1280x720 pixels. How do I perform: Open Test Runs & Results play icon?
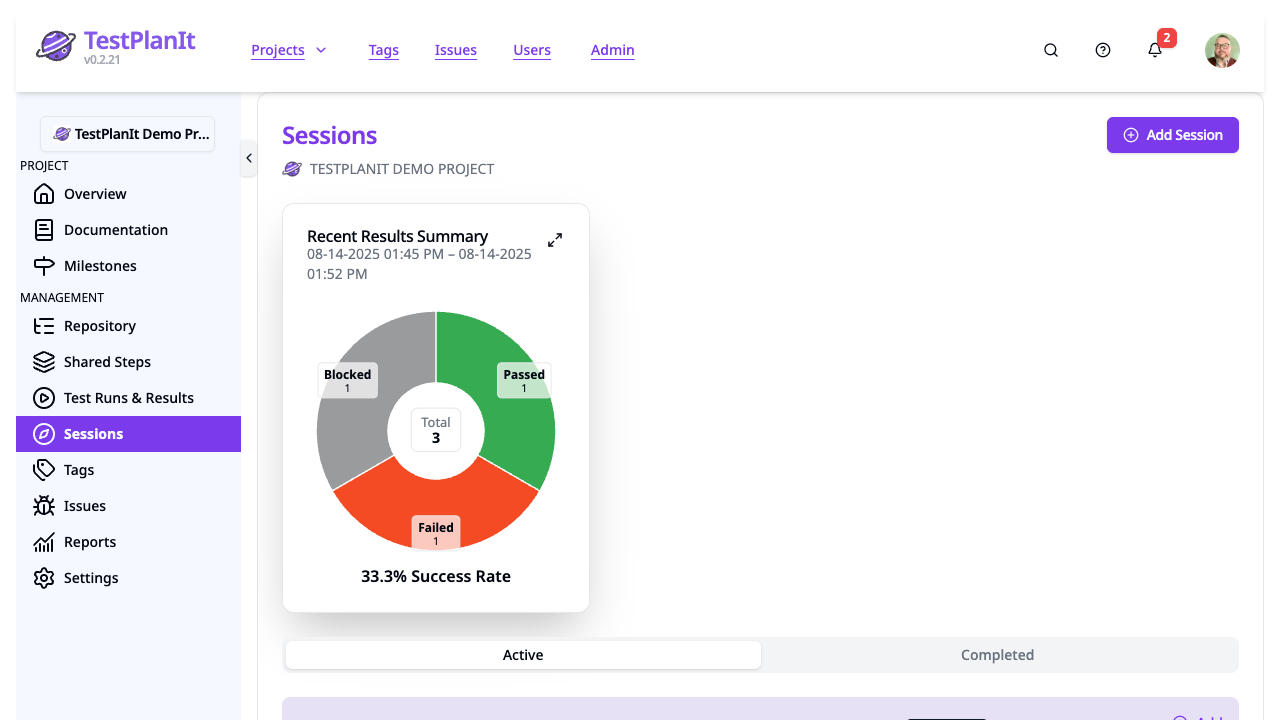click(44, 398)
